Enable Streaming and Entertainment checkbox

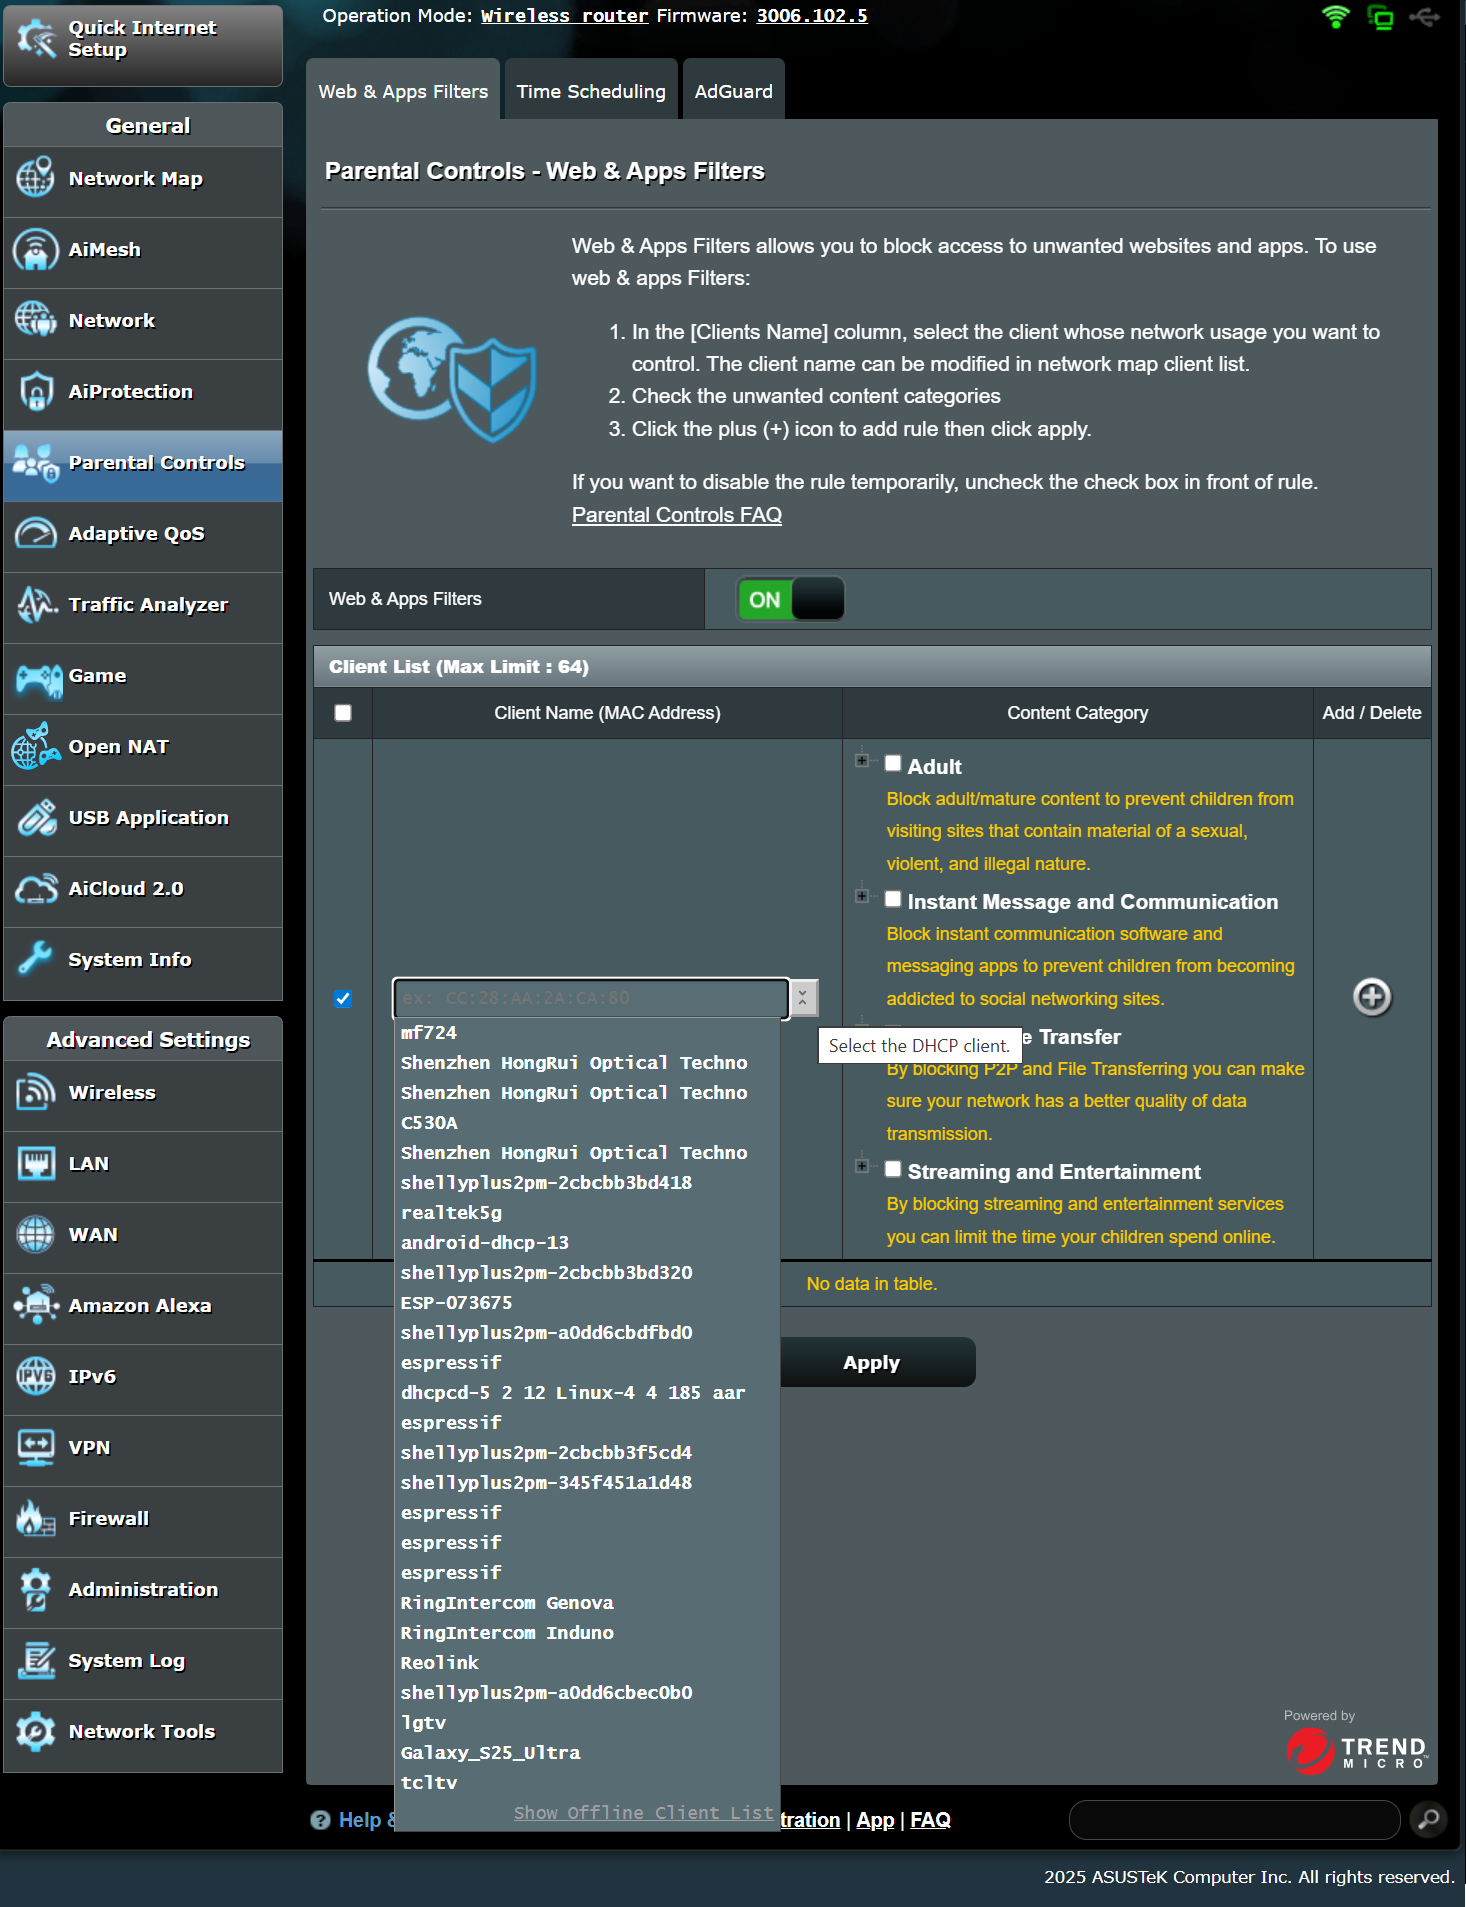pos(893,1169)
